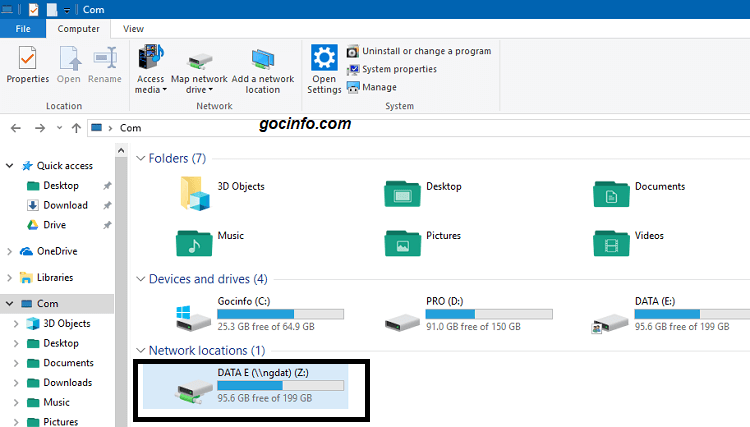Go back with the back arrow
The height and width of the screenshot is (427, 750).
(16, 128)
